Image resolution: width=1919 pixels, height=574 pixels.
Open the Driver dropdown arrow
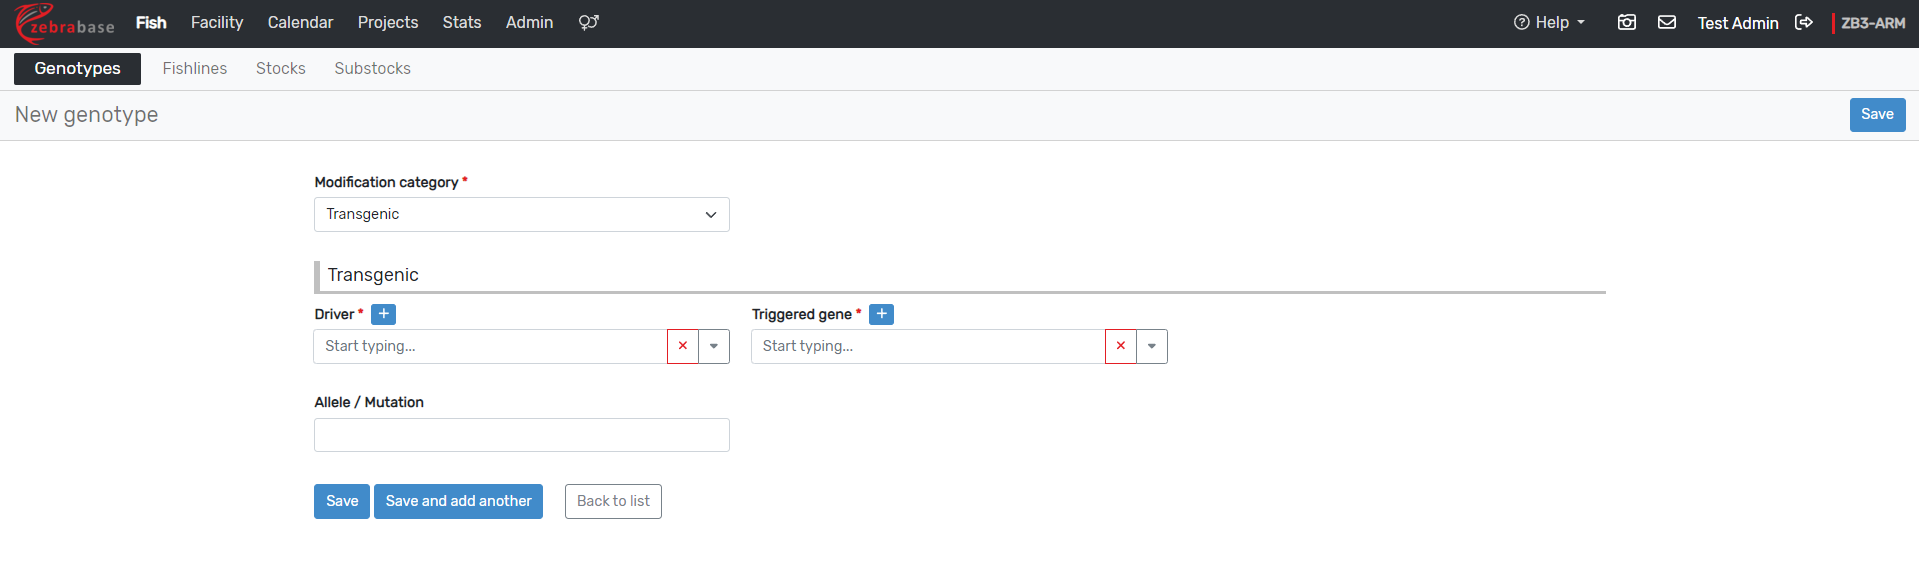tap(714, 346)
